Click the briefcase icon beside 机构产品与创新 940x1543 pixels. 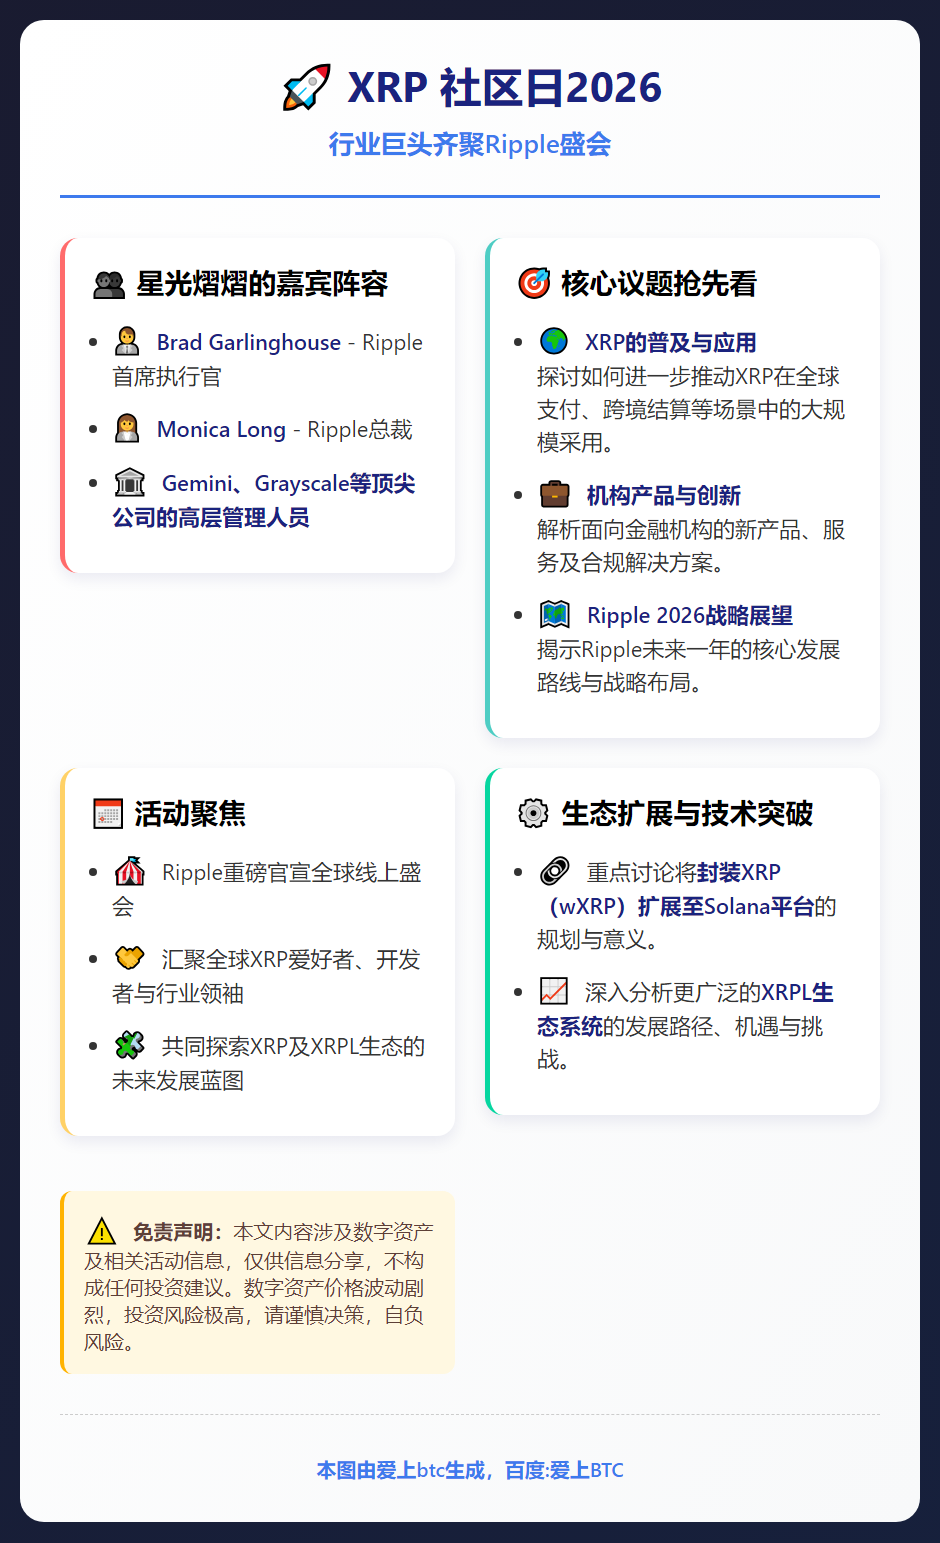555,495
